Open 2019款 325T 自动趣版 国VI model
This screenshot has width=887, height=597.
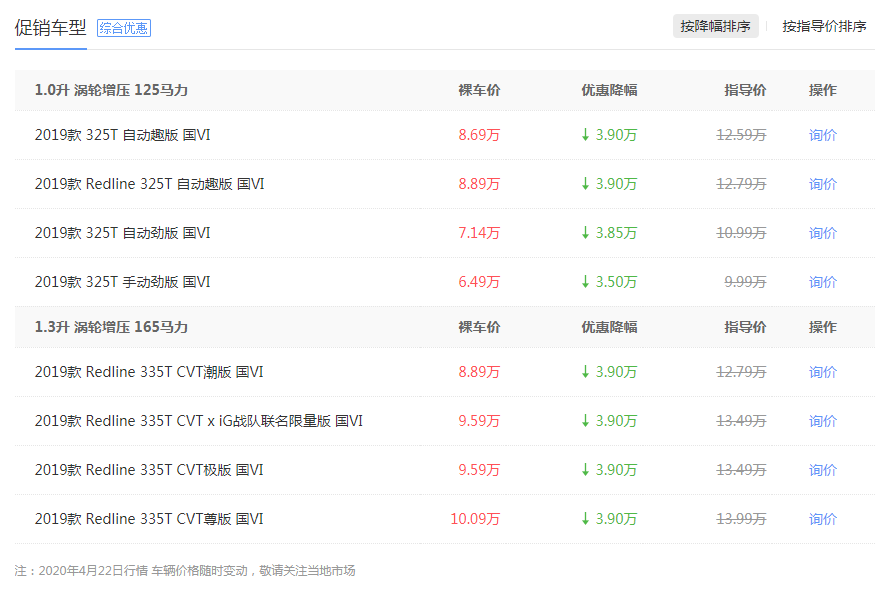(x=122, y=135)
